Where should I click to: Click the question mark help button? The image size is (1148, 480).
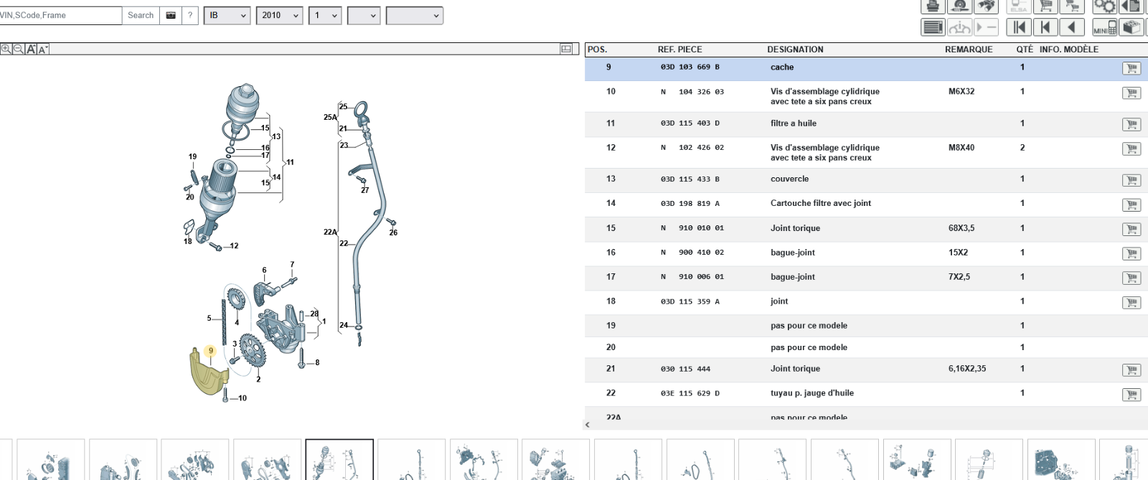190,15
